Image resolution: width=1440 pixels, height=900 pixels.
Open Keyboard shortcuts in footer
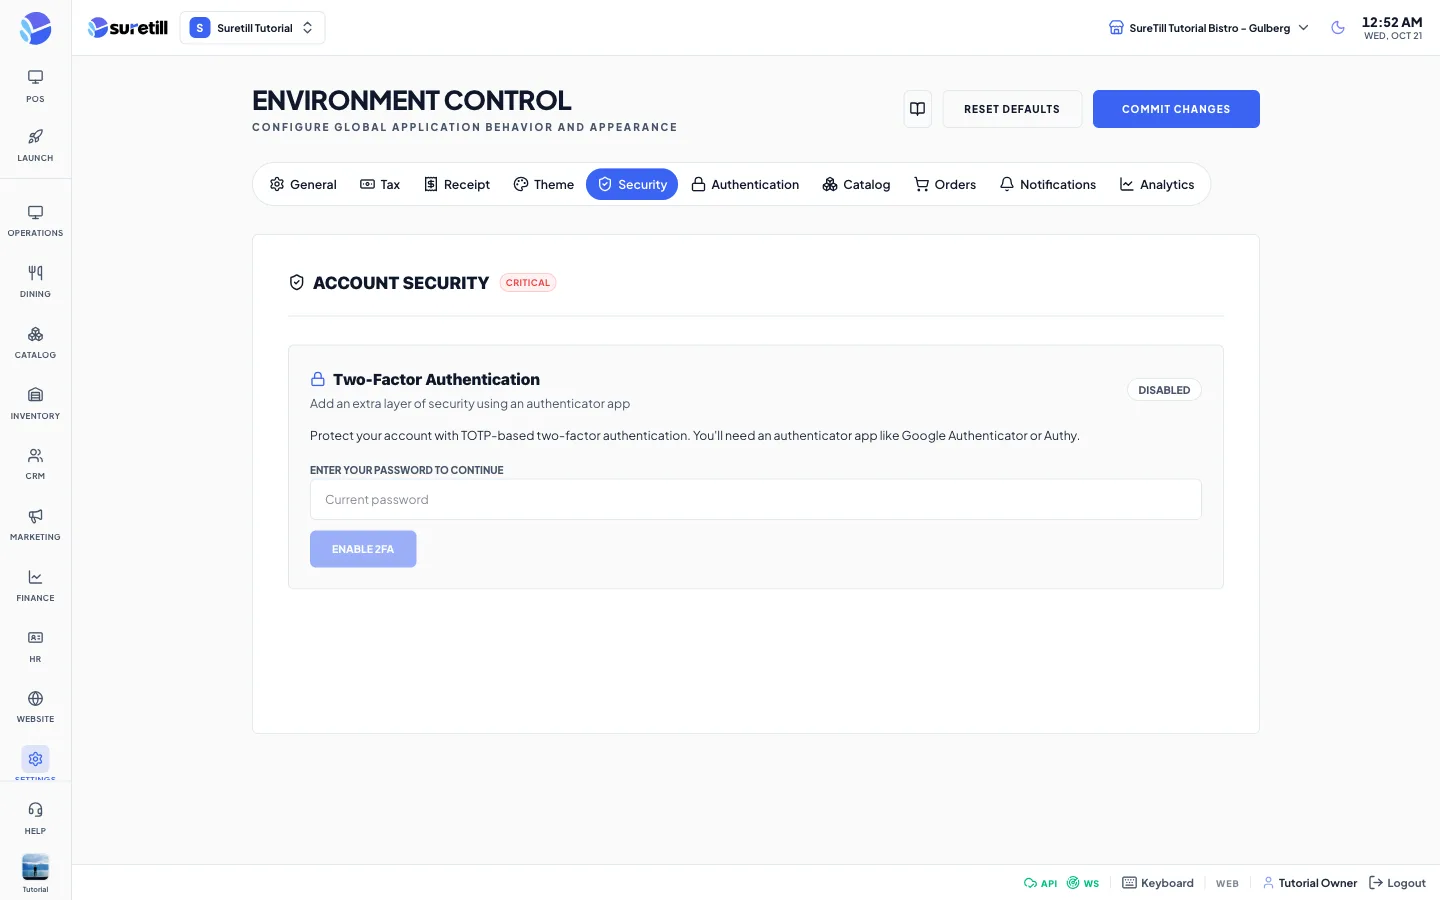pos(1158,883)
